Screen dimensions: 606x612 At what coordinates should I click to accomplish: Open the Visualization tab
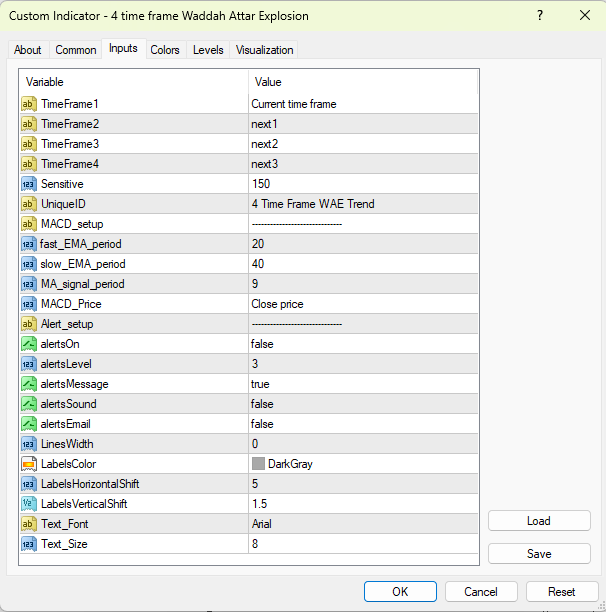pyautogui.click(x=265, y=50)
